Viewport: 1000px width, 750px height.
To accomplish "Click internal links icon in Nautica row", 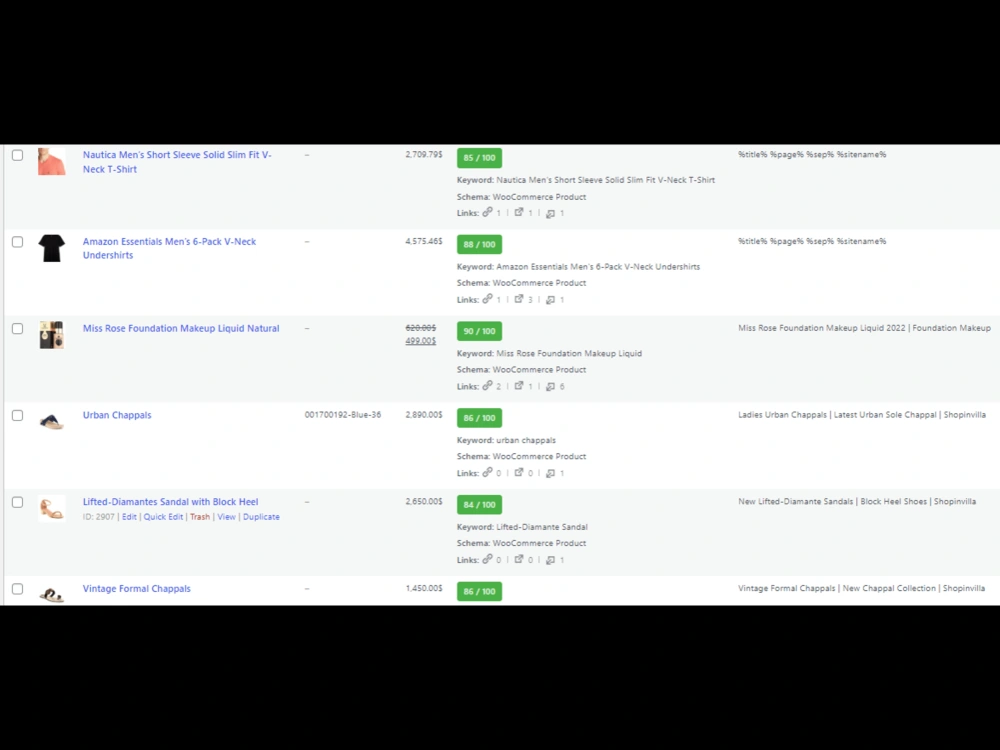I will [x=487, y=212].
